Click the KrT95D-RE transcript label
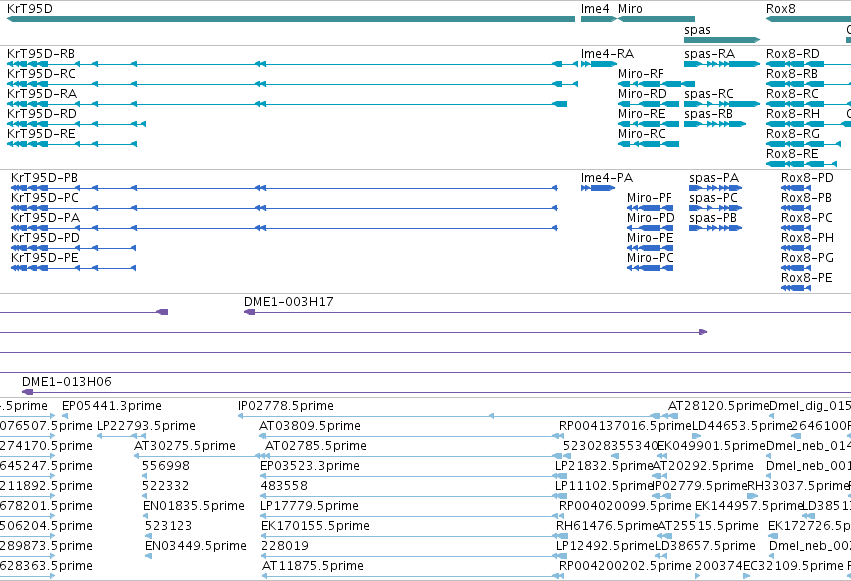The width and height of the screenshot is (851, 581). [41, 134]
